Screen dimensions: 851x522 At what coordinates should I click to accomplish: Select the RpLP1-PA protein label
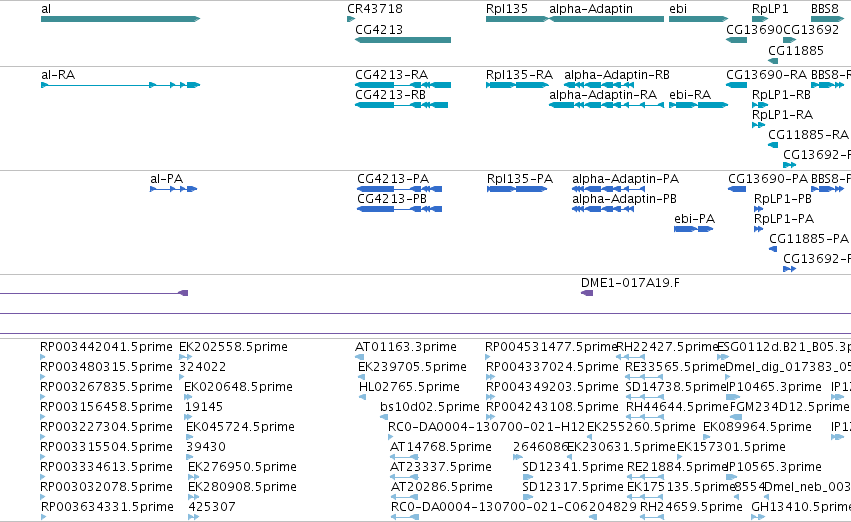(784, 219)
